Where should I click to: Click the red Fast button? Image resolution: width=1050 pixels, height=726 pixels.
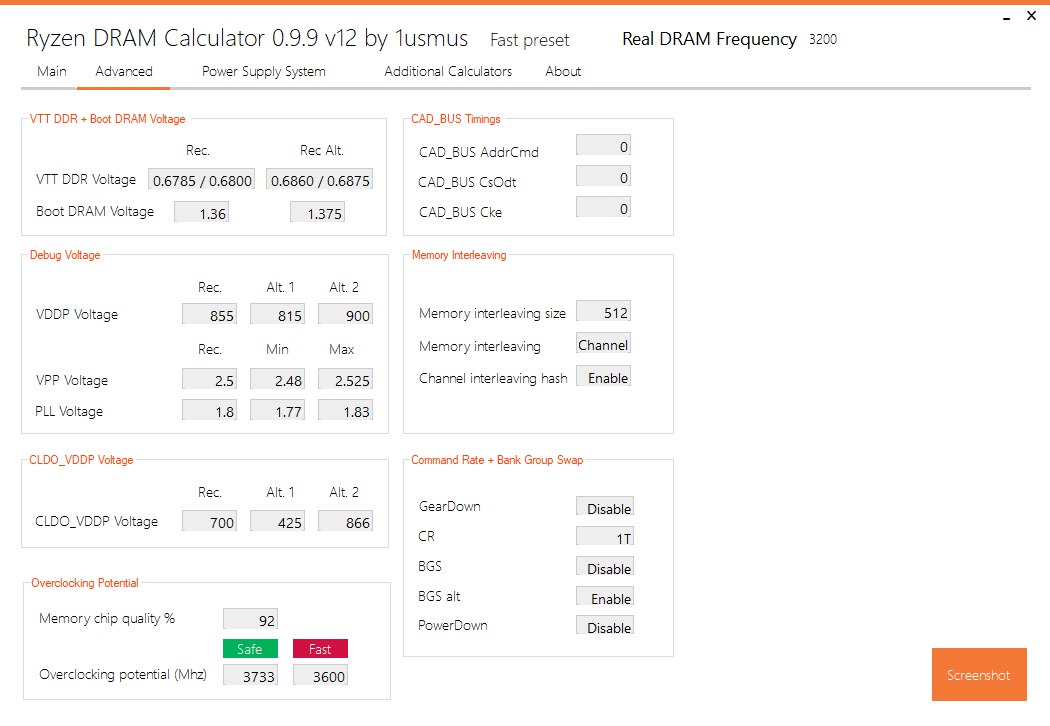320,649
